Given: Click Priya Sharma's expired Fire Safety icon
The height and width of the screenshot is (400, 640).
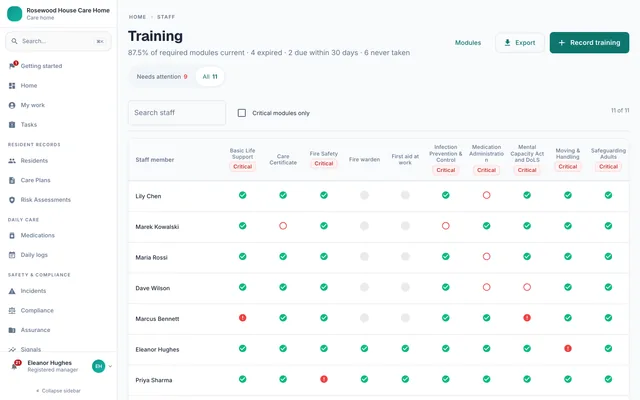Looking at the screenshot, I should pos(324,379).
